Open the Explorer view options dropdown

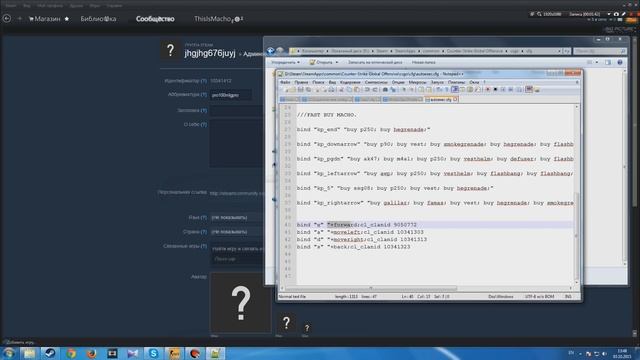tap(597, 62)
